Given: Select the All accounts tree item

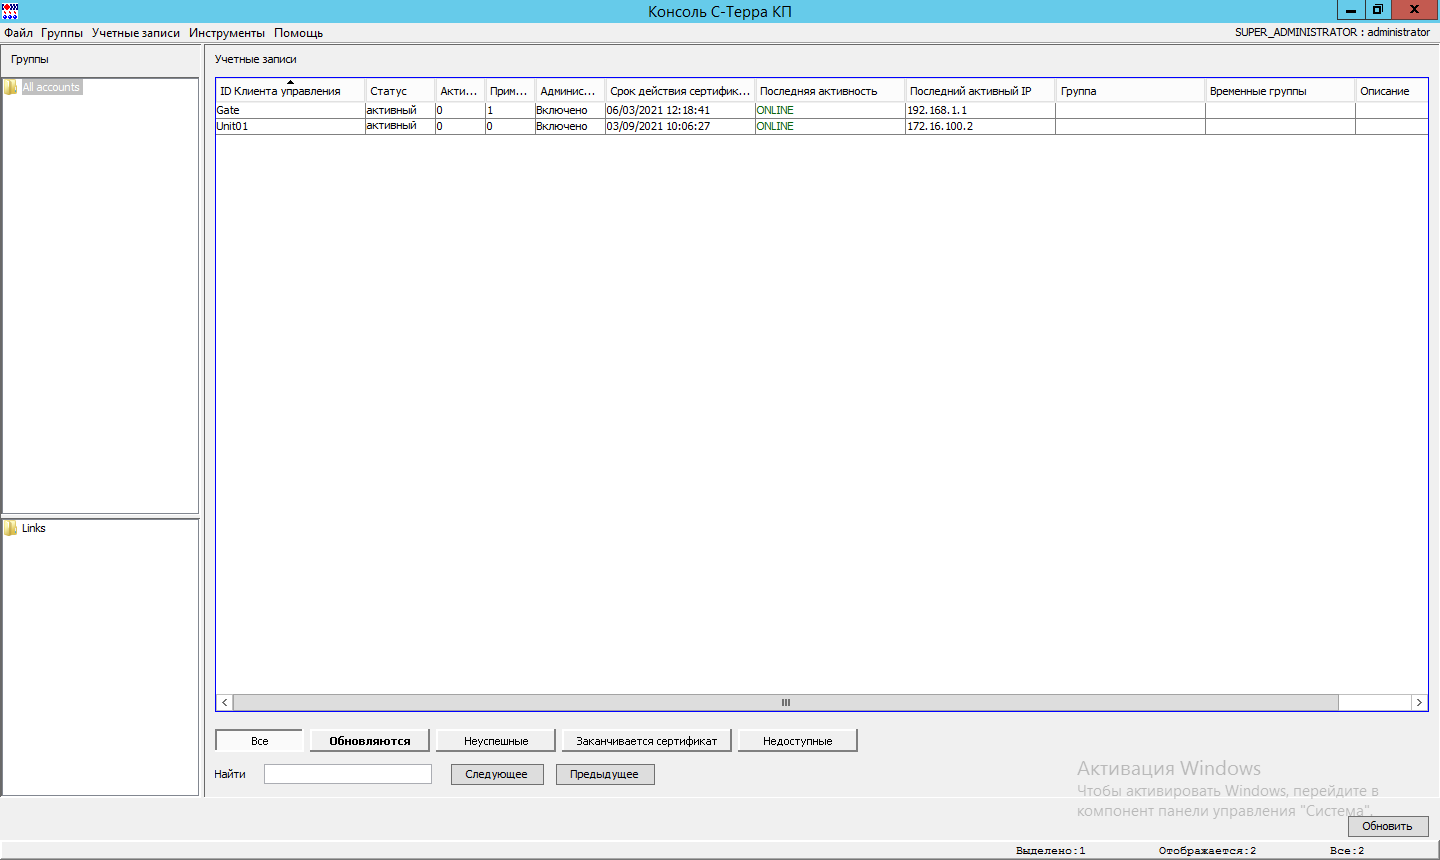Looking at the screenshot, I should (x=51, y=87).
